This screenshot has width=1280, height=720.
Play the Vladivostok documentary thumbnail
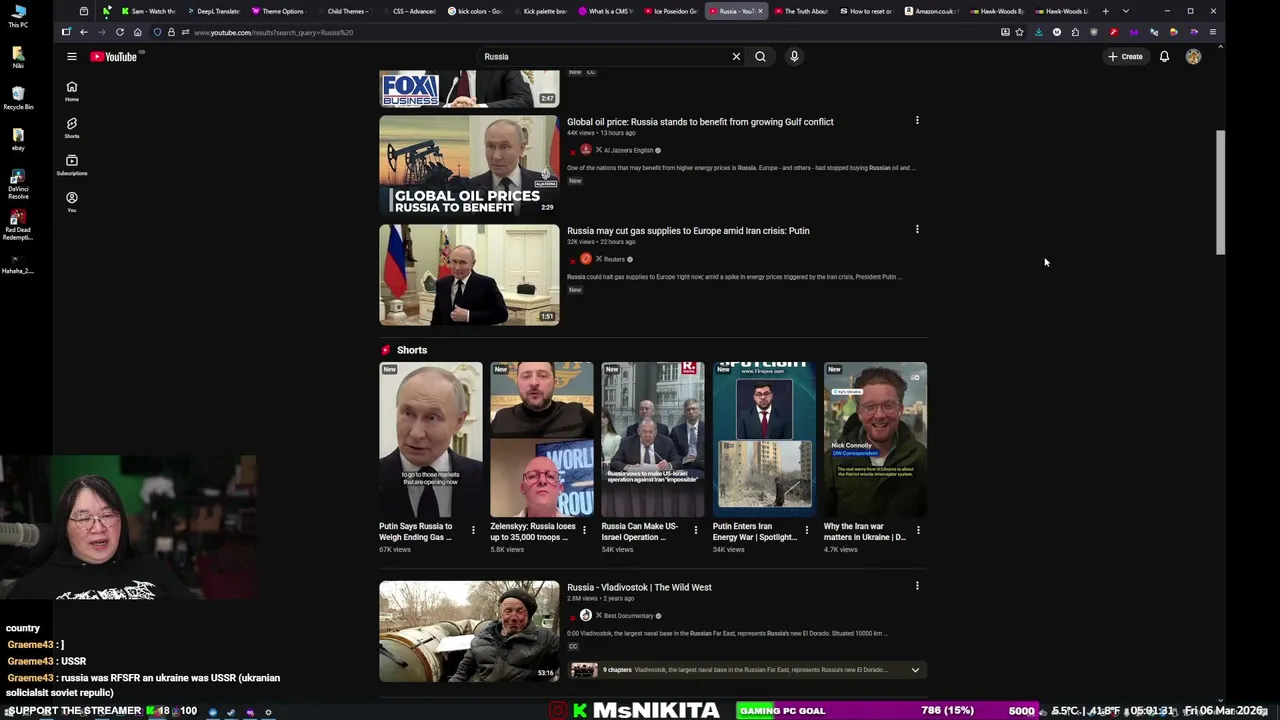click(469, 631)
